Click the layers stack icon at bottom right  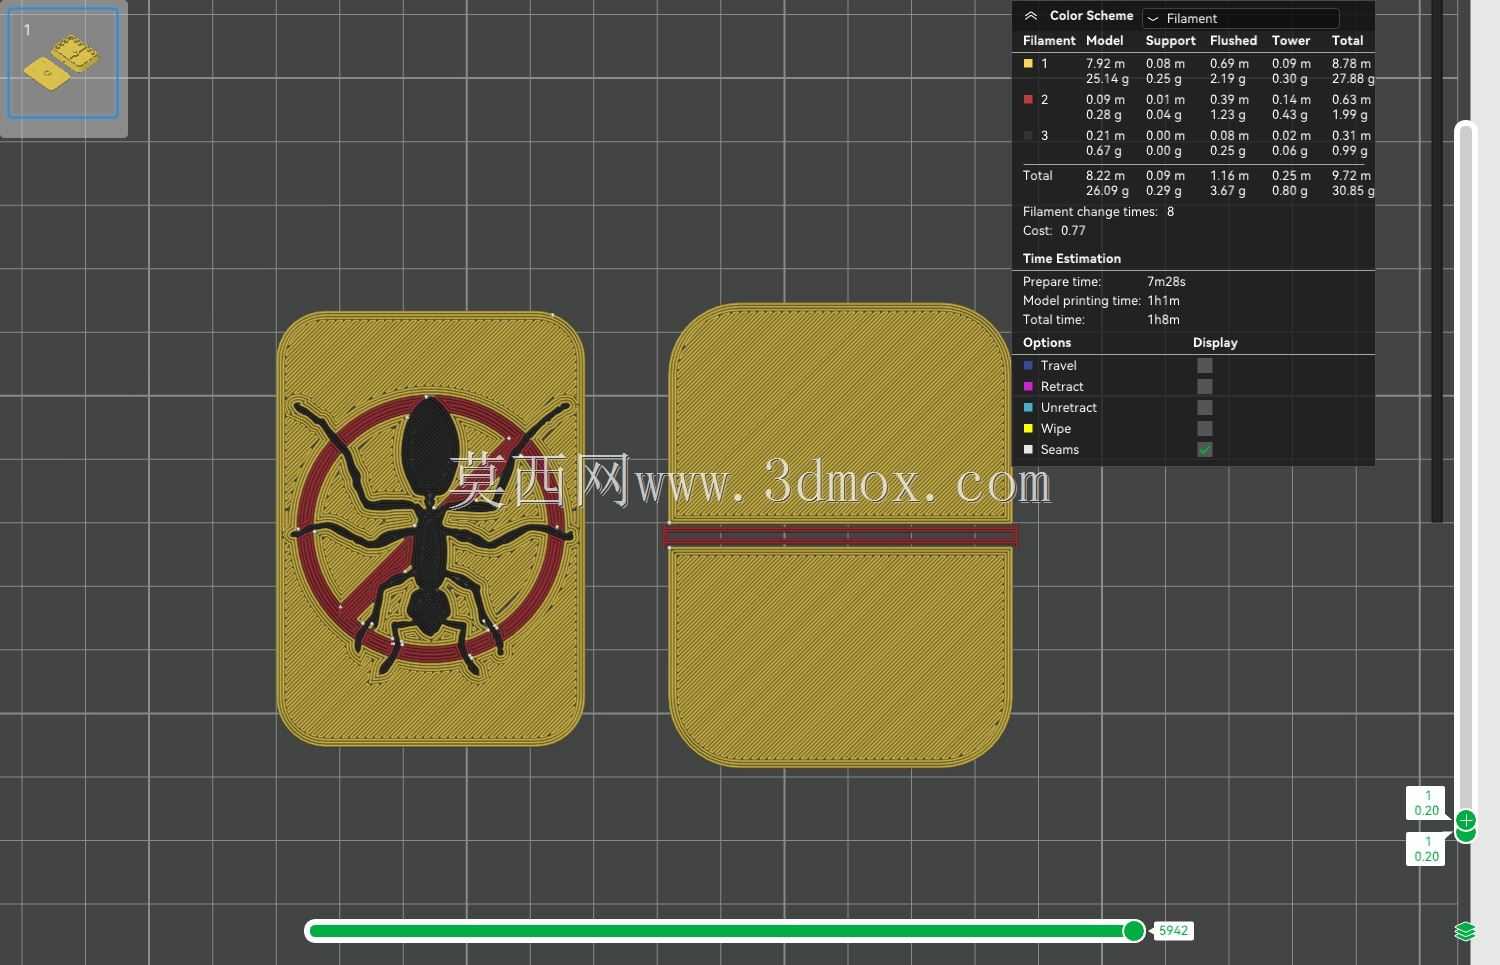pyautogui.click(x=1465, y=932)
